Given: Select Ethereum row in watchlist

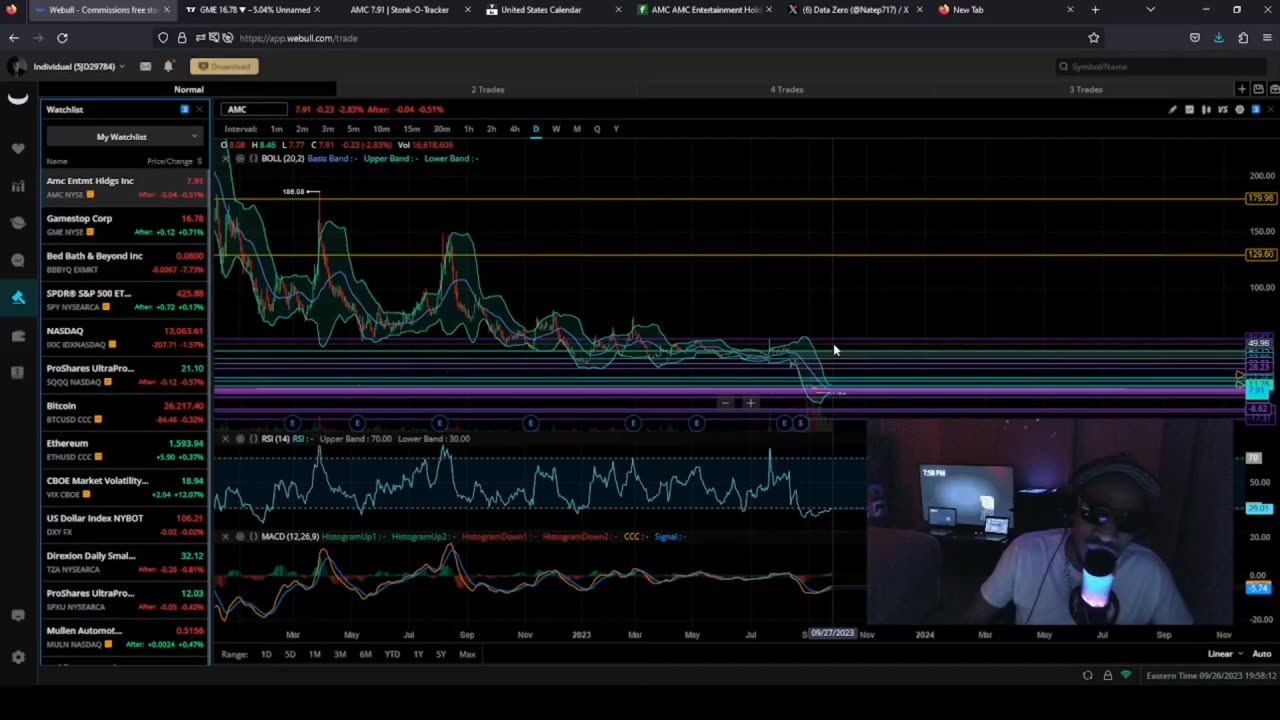Looking at the screenshot, I should click(x=124, y=450).
